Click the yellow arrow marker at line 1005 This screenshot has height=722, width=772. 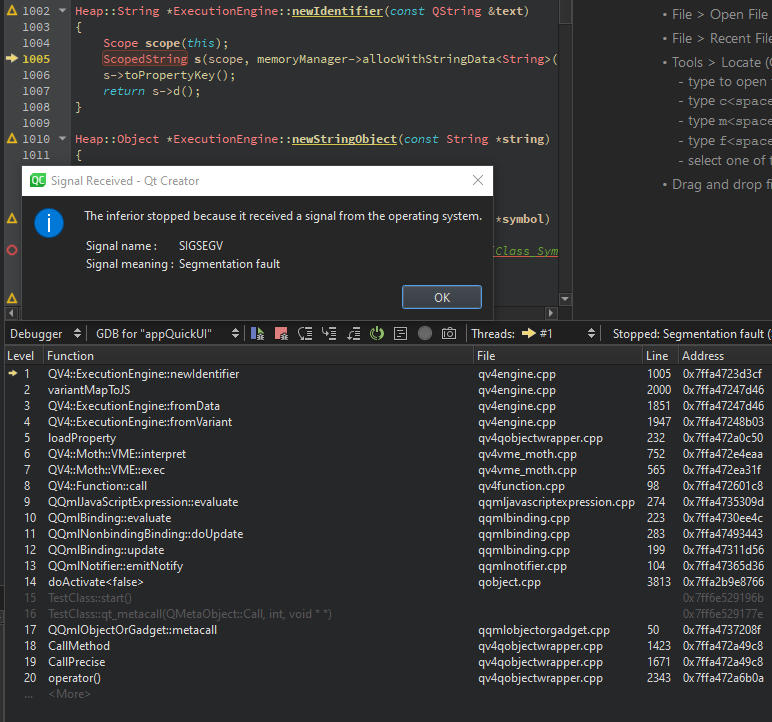12,59
